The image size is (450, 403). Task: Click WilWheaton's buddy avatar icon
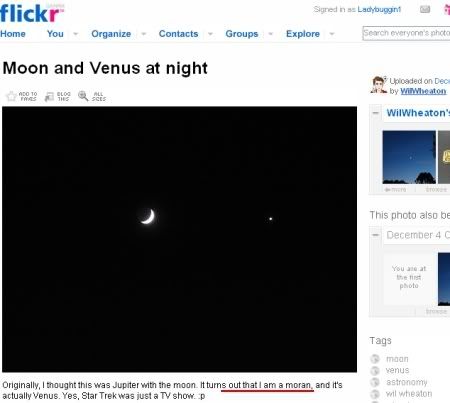[x=379, y=85]
